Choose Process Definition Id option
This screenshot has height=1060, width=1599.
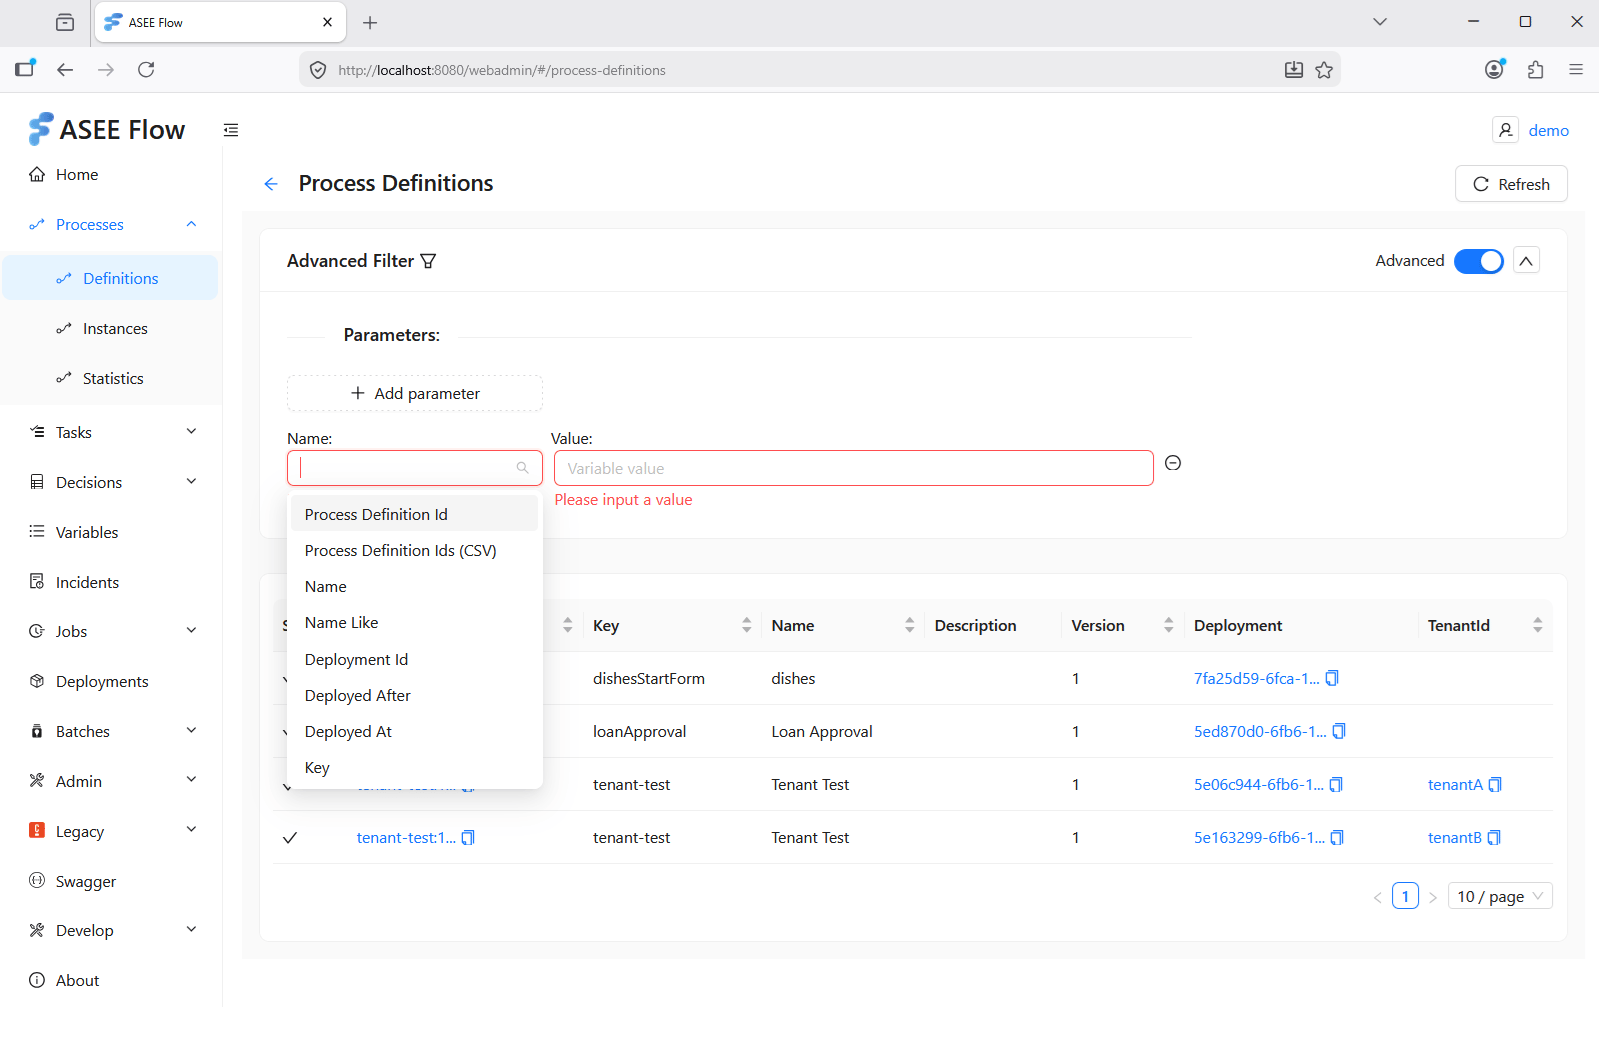(414, 514)
